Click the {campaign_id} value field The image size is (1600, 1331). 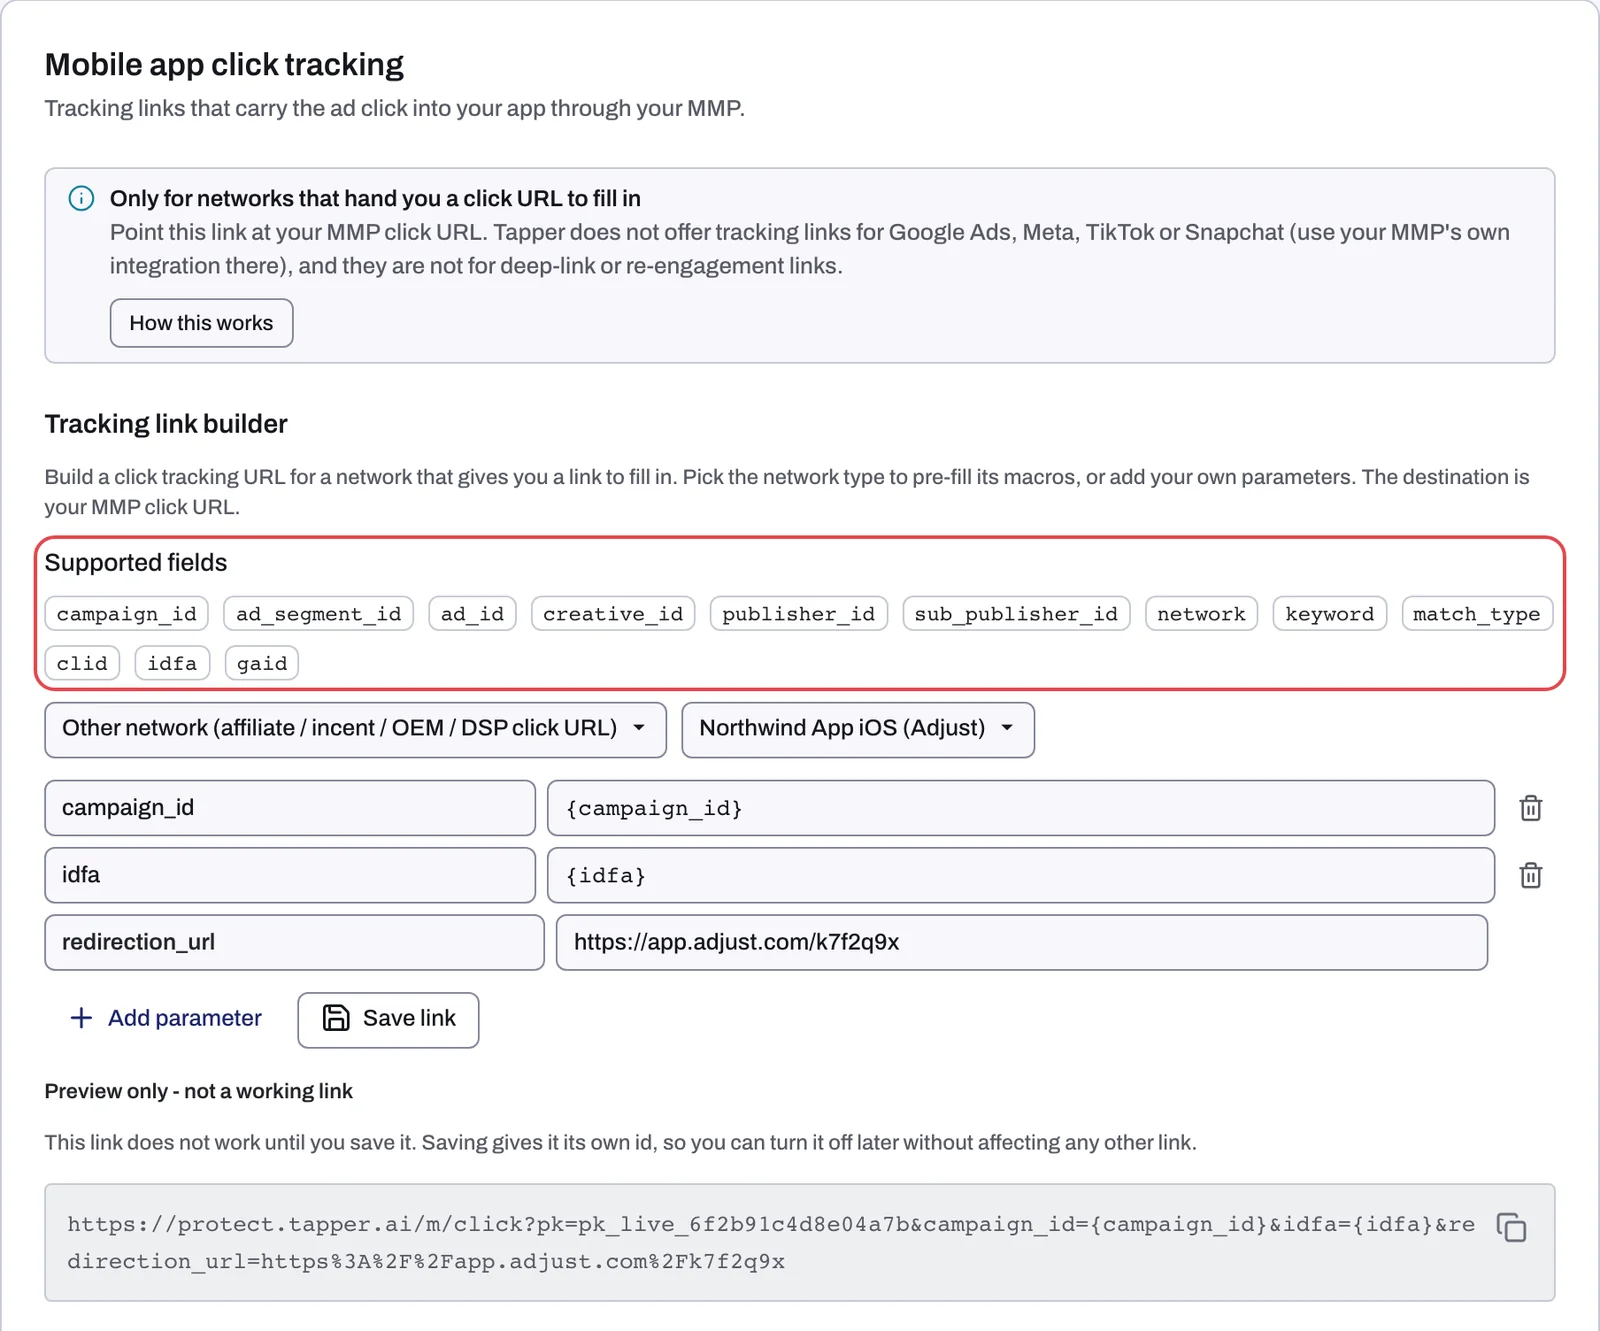tap(1021, 808)
